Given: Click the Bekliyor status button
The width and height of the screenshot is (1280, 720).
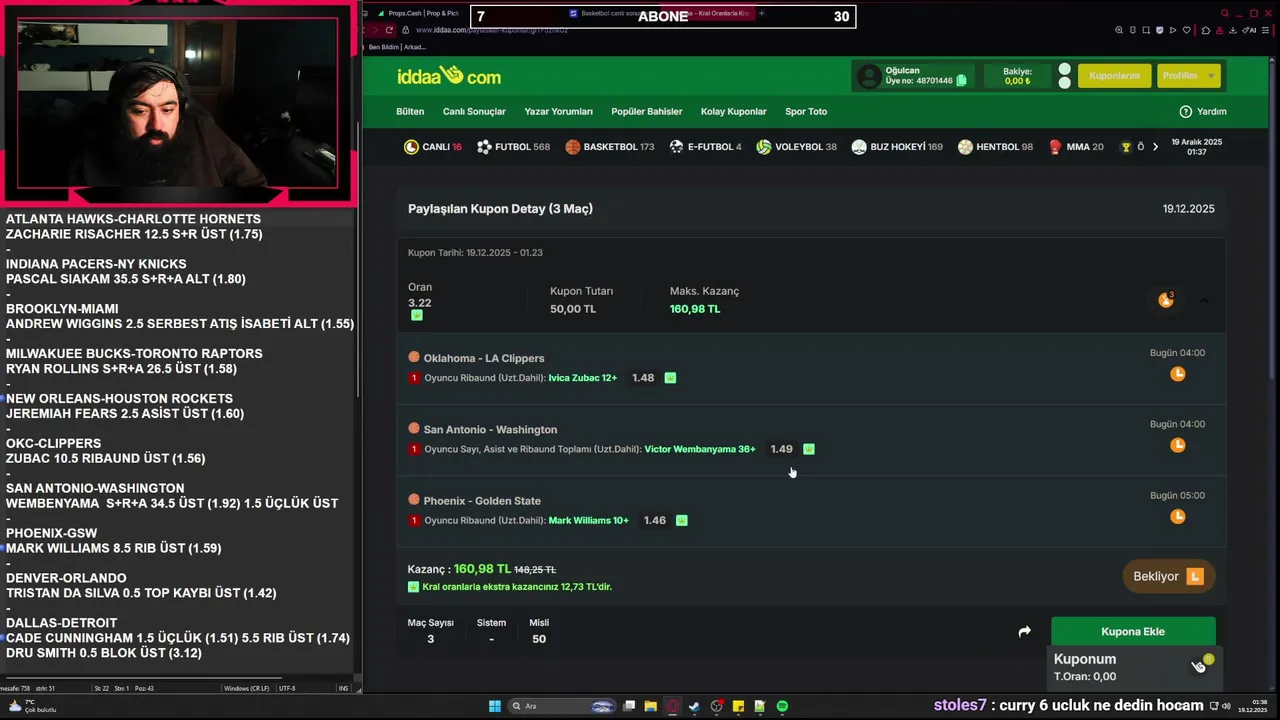Looking at the screenshot, I should click(x=1168, y=576).
